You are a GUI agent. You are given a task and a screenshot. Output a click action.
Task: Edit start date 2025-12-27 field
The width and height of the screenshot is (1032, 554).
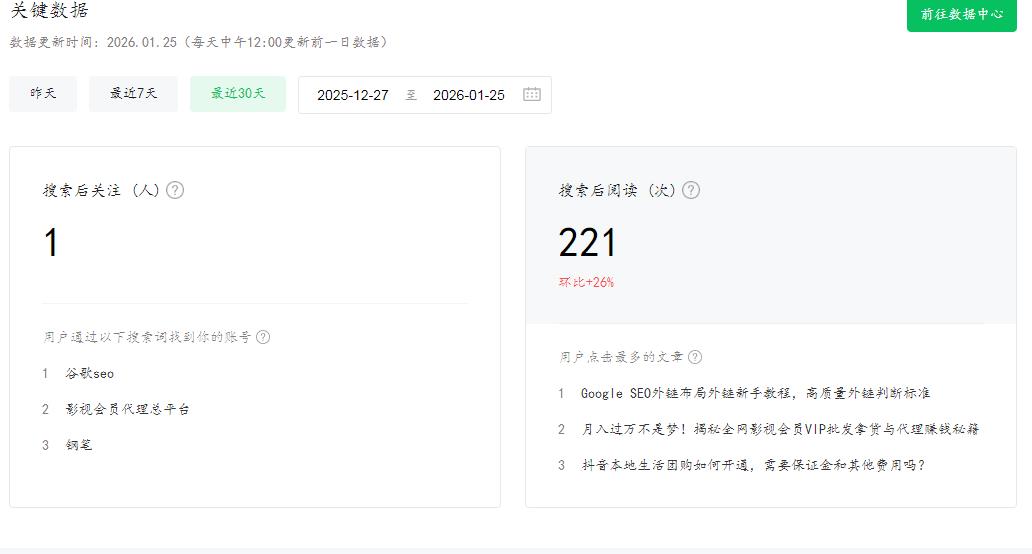point(353,95)
